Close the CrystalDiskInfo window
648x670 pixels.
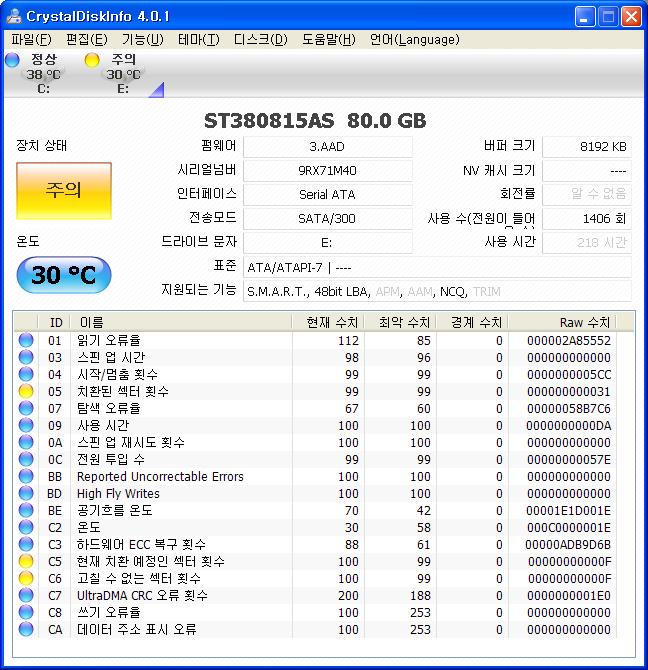click(631, 17)
